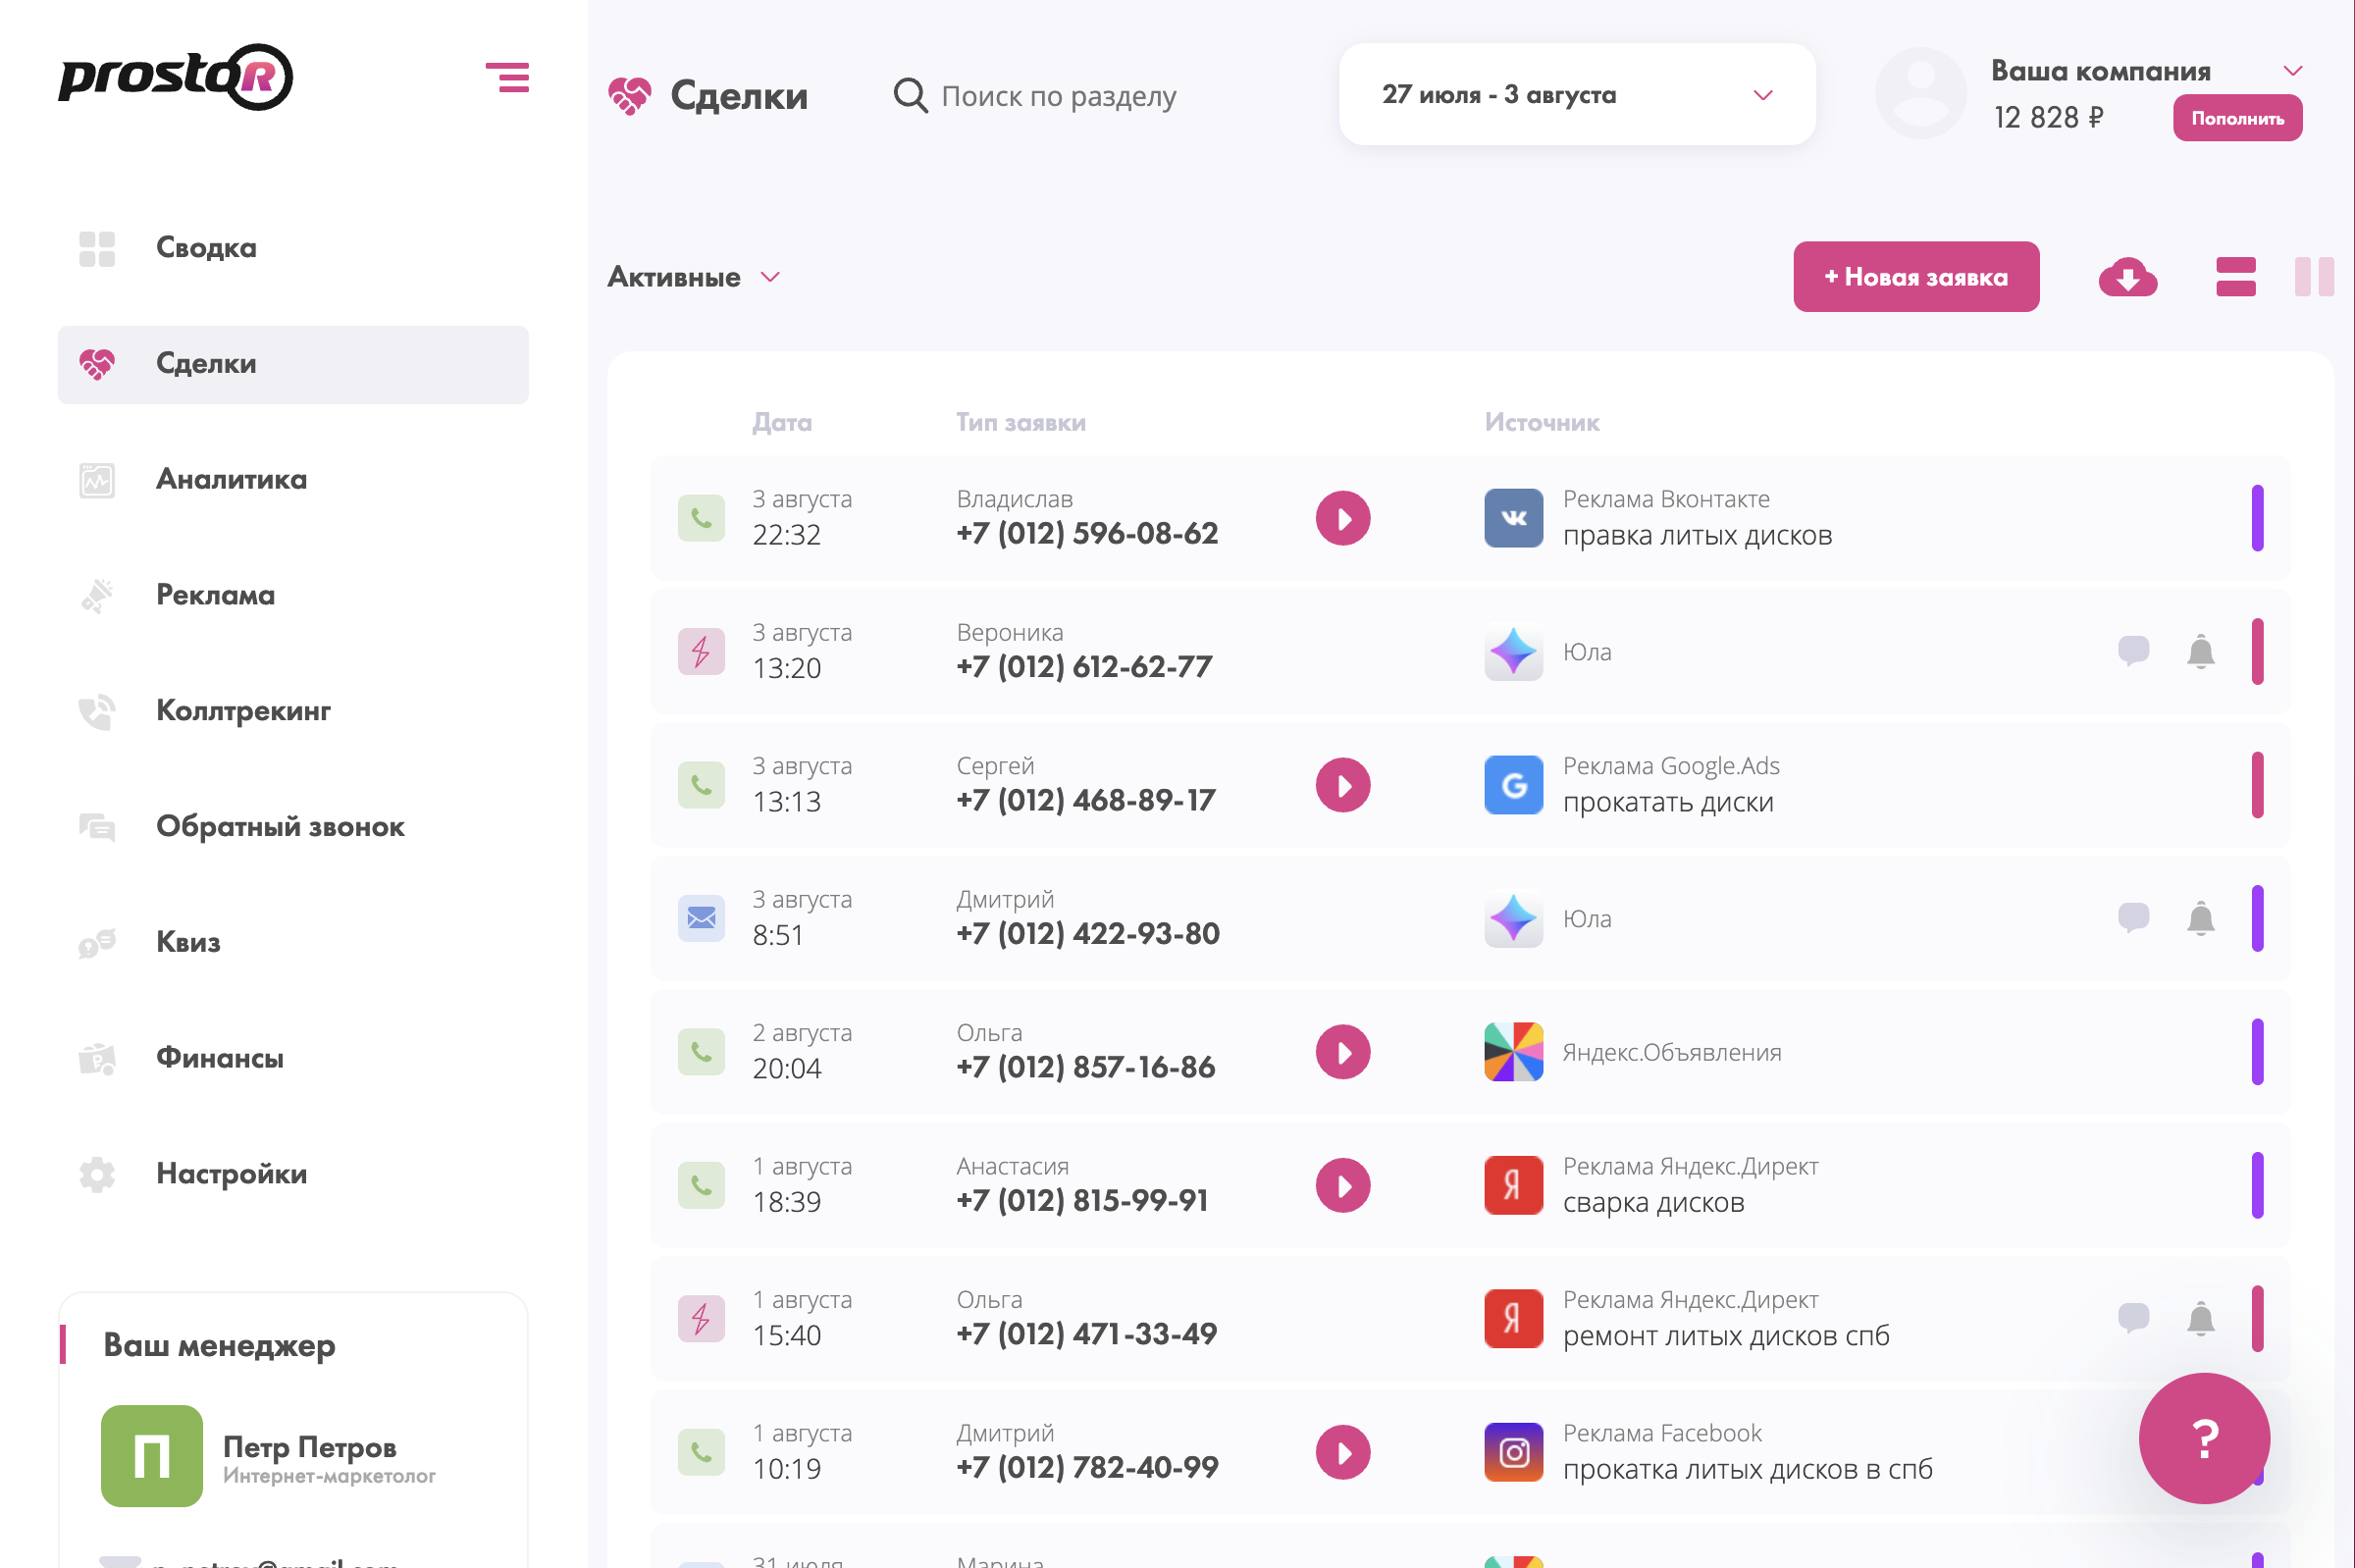Expand the Ваша компания account menu

coord(2292,71)
